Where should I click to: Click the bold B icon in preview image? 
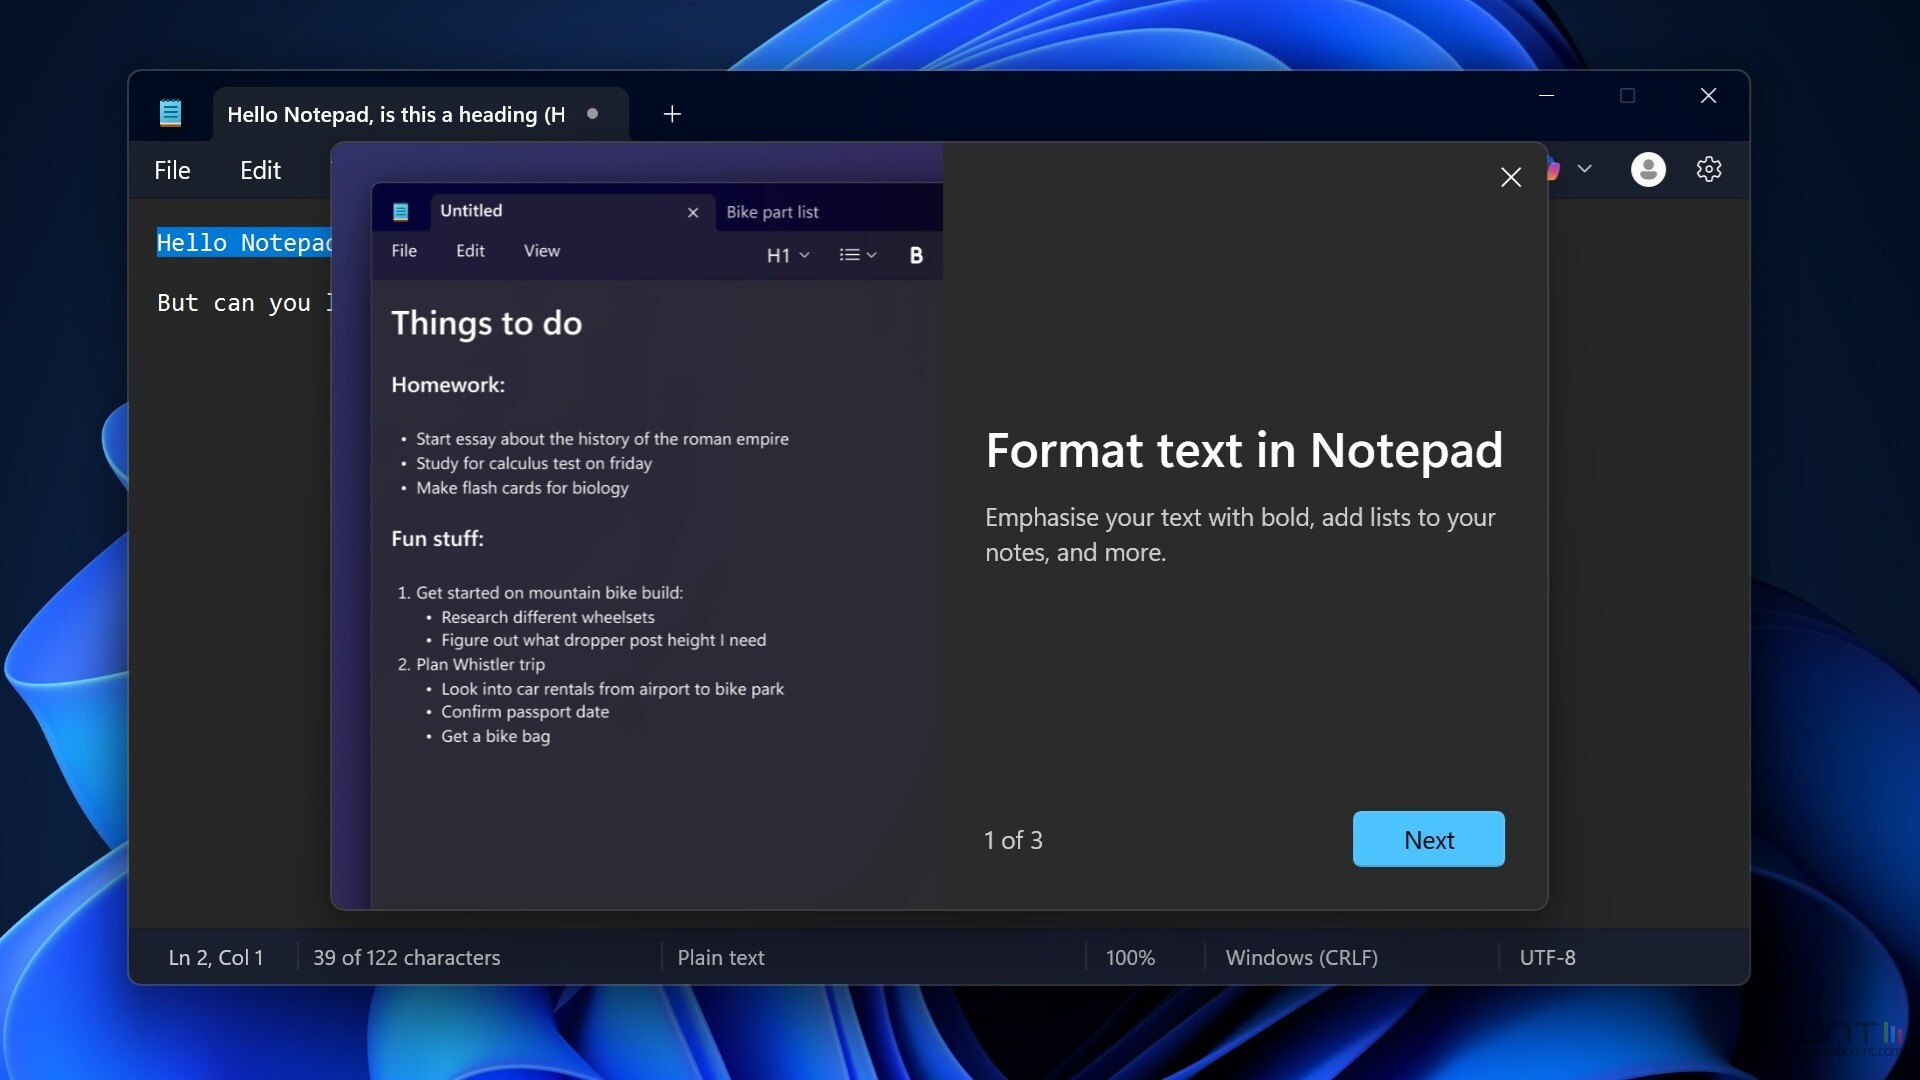pos(916,255)
